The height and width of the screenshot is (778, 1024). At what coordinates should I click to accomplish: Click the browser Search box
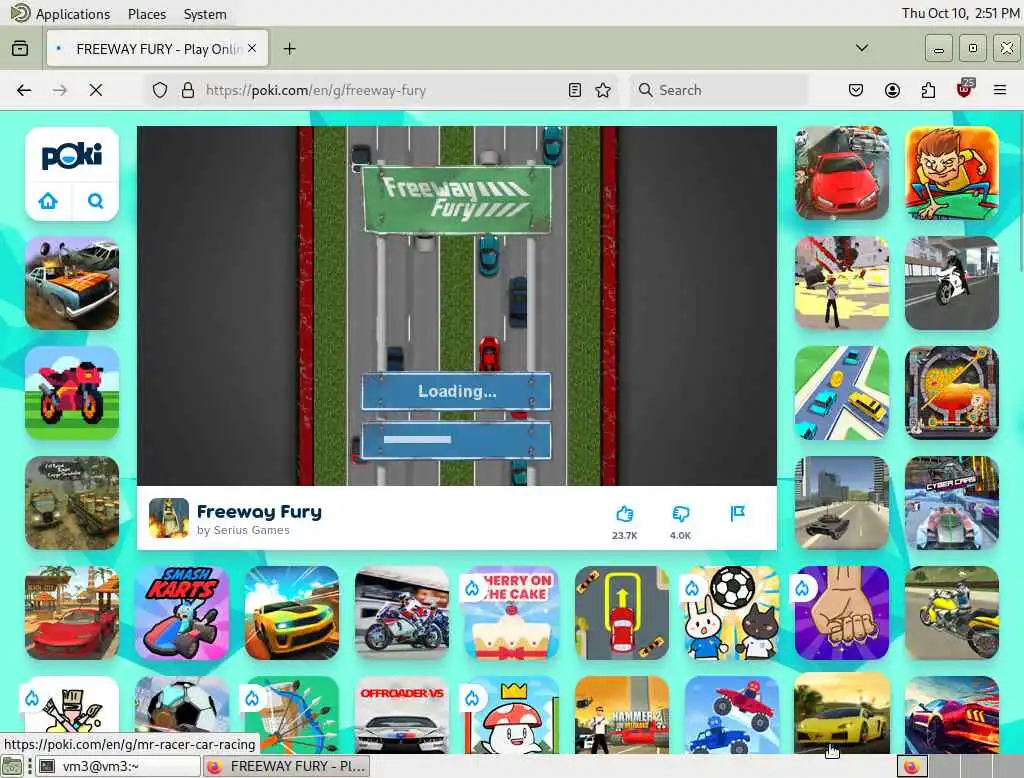tap(718, 90)
